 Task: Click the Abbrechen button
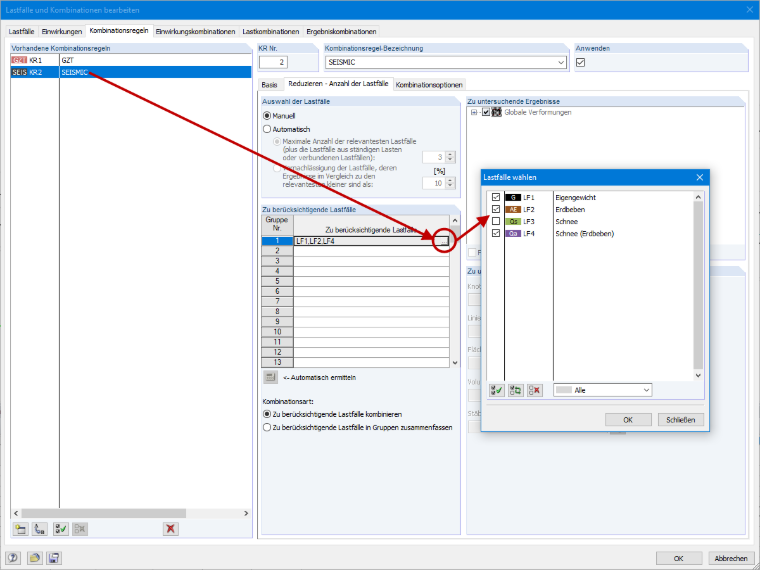731,558
